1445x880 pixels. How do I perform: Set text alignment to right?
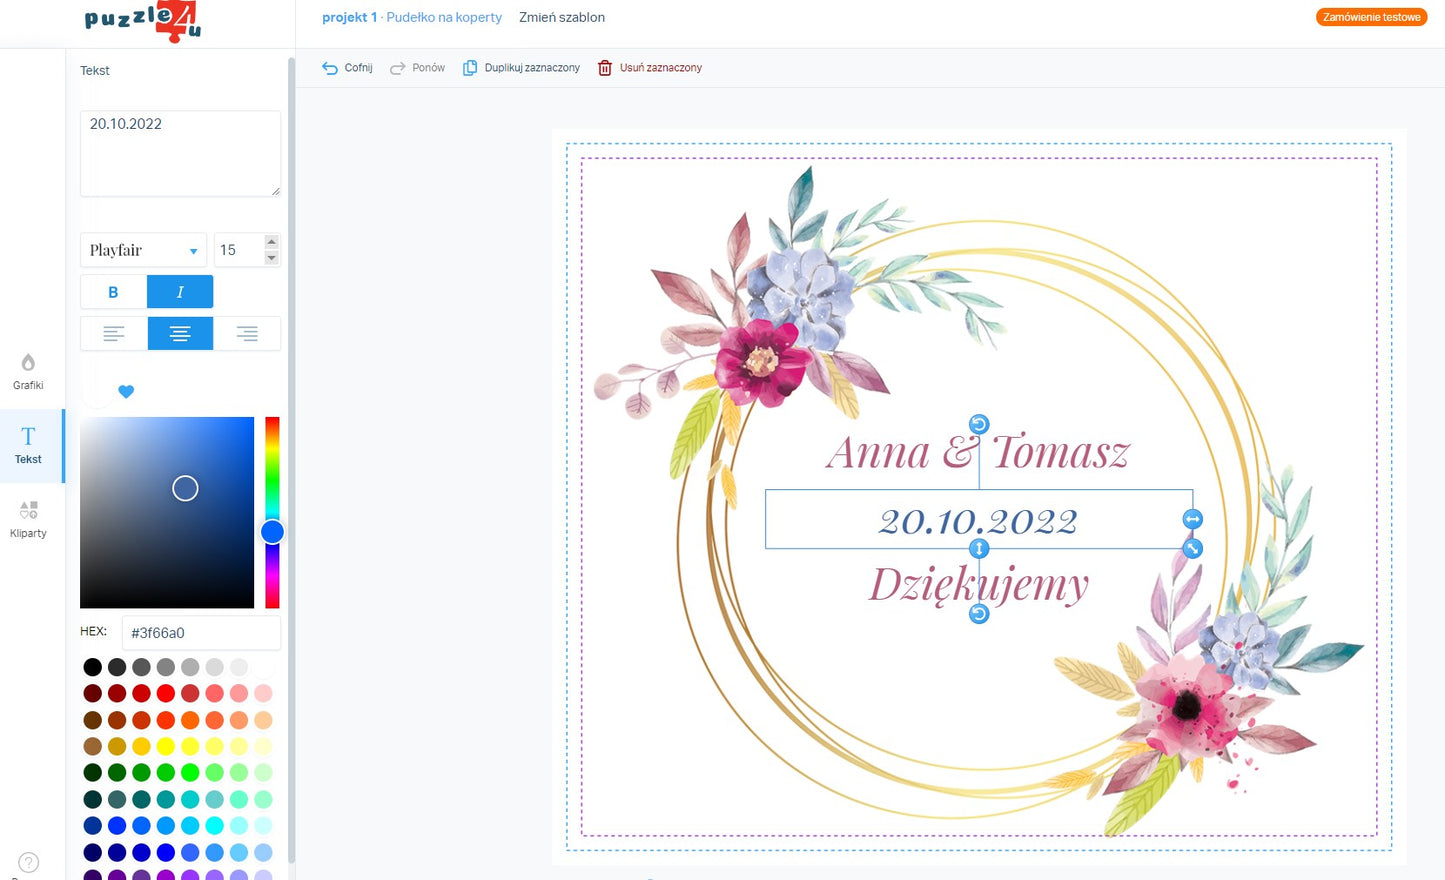point(247,334)
